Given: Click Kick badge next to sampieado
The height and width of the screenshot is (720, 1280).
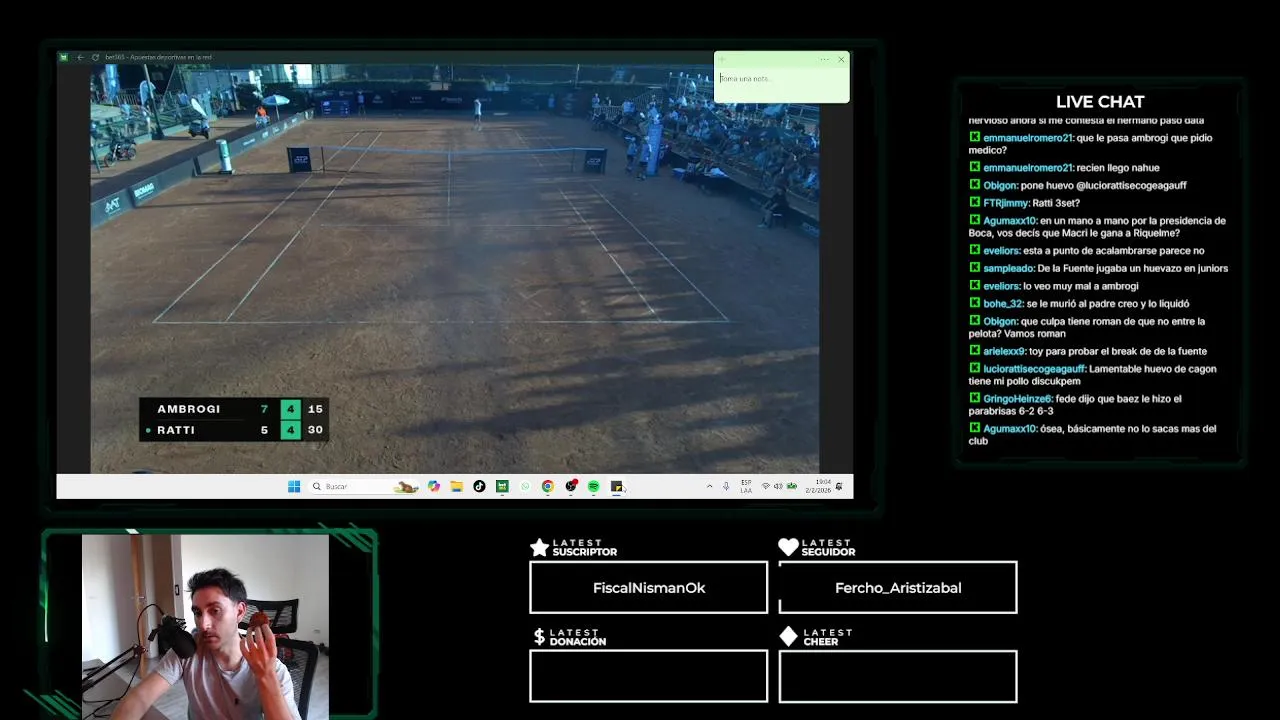Looking at the screenshot, I should point(974,268).
